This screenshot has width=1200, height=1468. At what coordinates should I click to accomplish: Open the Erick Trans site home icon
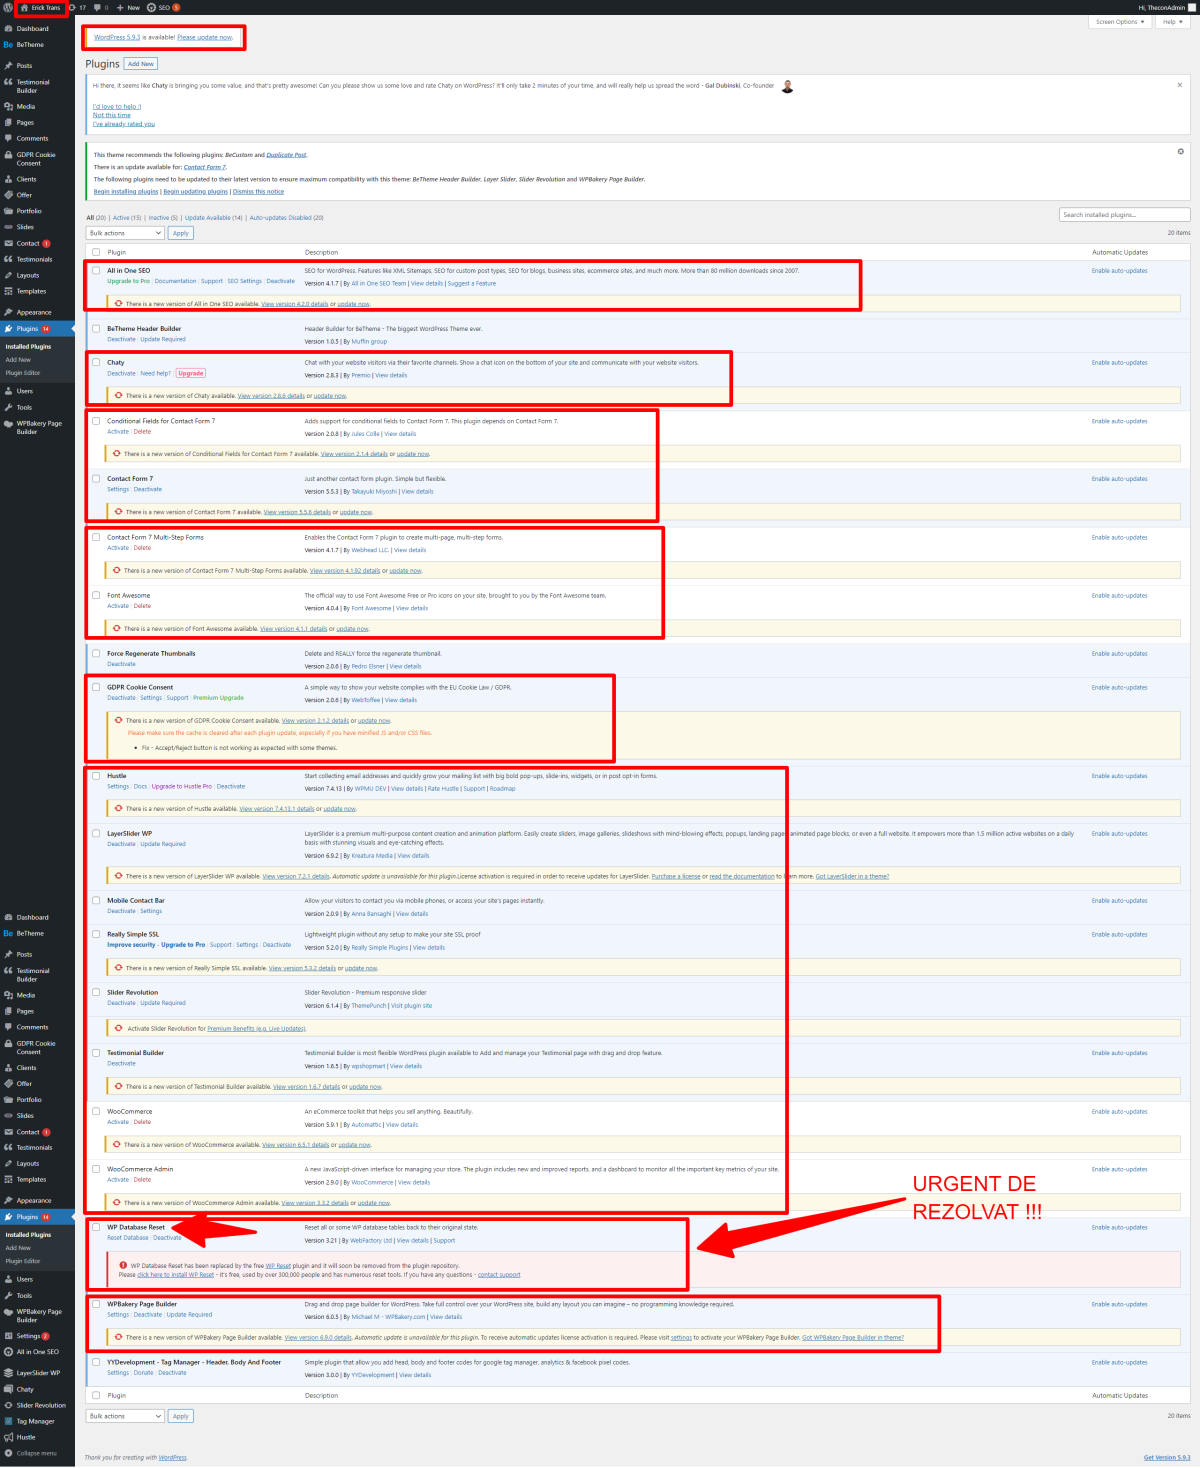(25, 7)
